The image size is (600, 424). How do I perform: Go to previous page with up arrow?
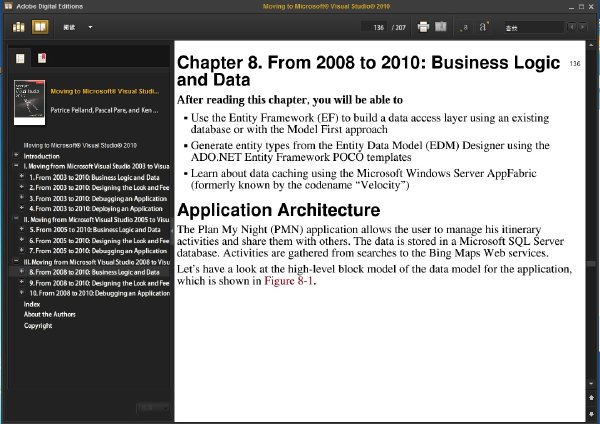591,398
